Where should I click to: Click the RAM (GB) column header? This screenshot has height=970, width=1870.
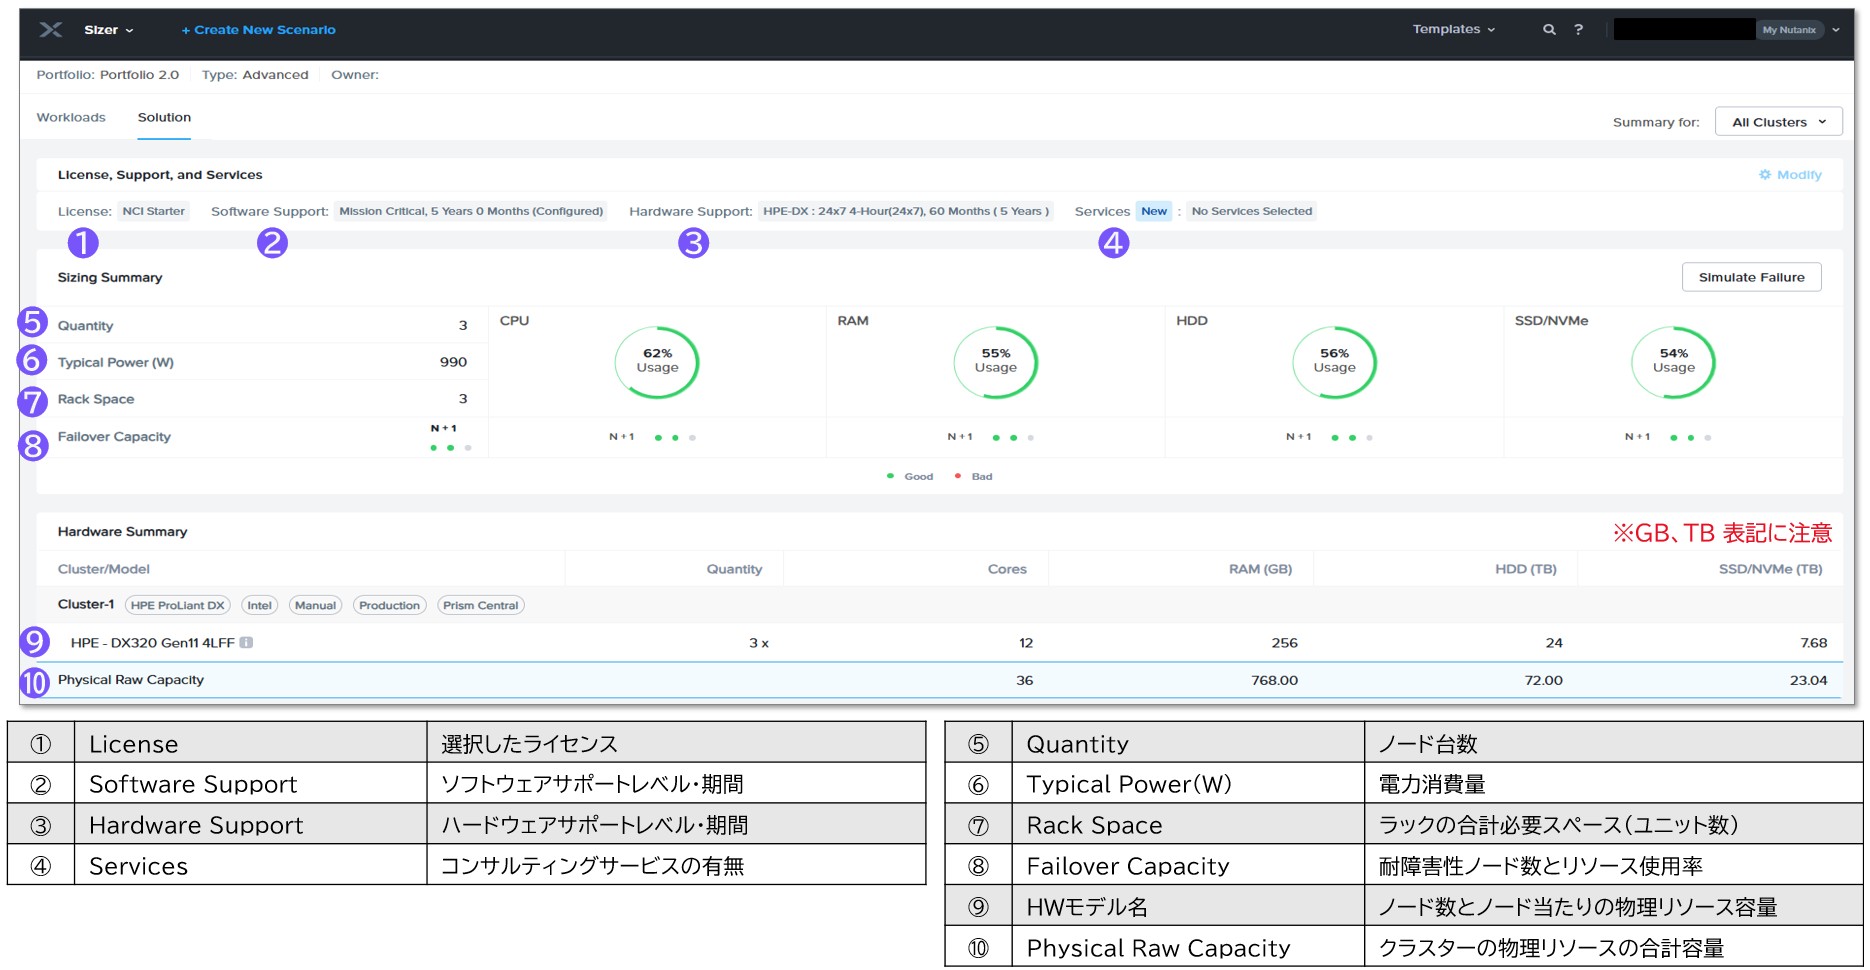tap(1260, 569)
